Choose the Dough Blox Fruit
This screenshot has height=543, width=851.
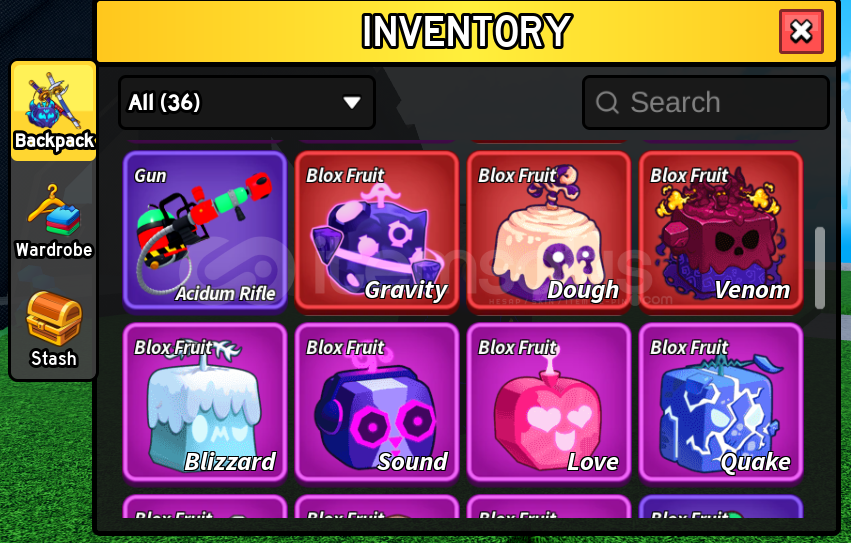549,232
